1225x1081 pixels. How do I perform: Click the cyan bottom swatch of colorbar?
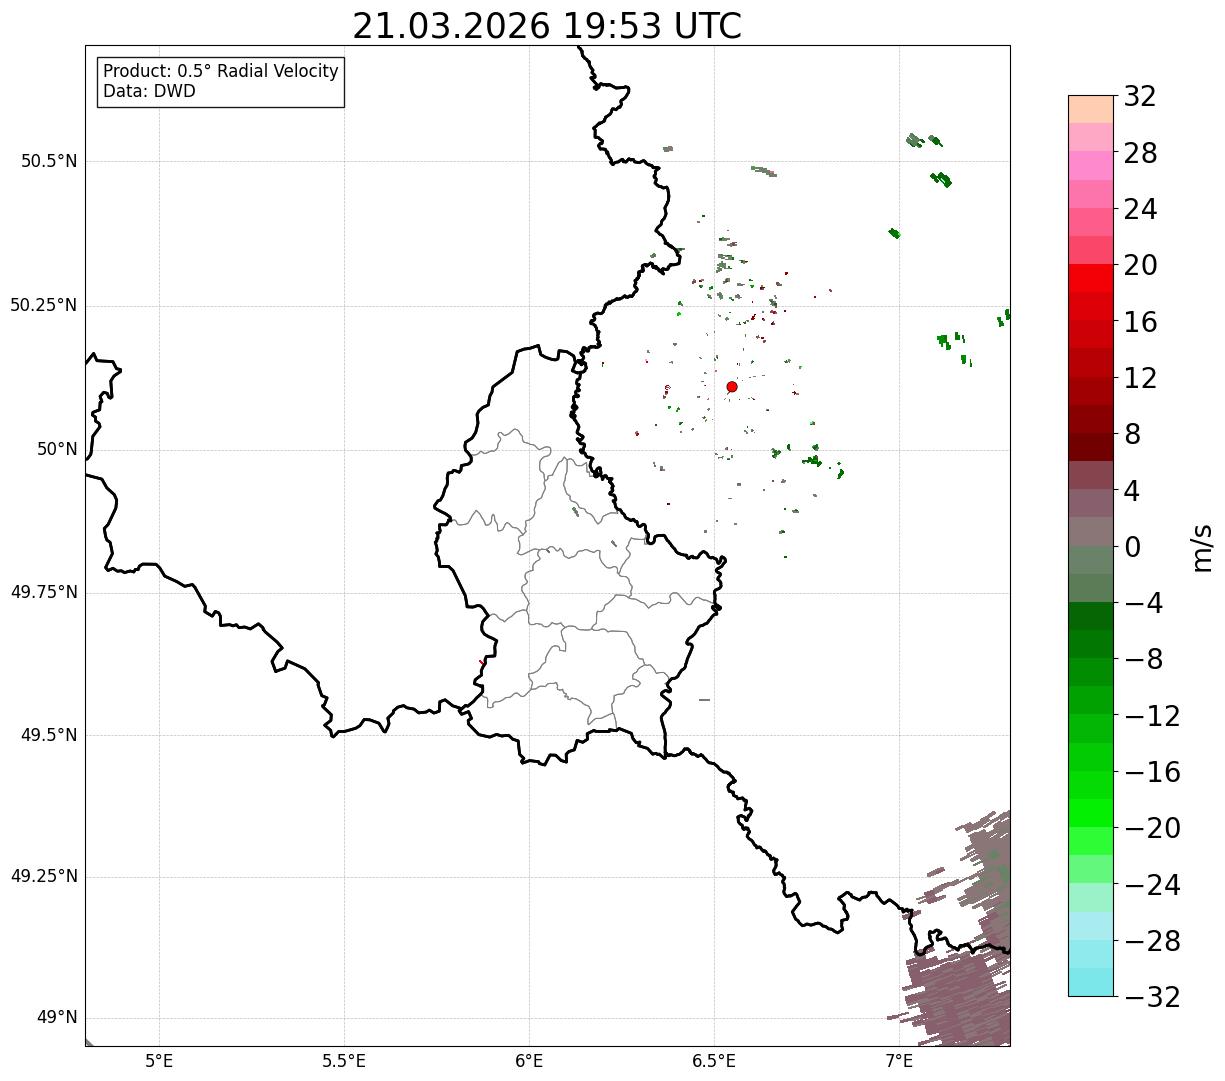coord(1091,982)
